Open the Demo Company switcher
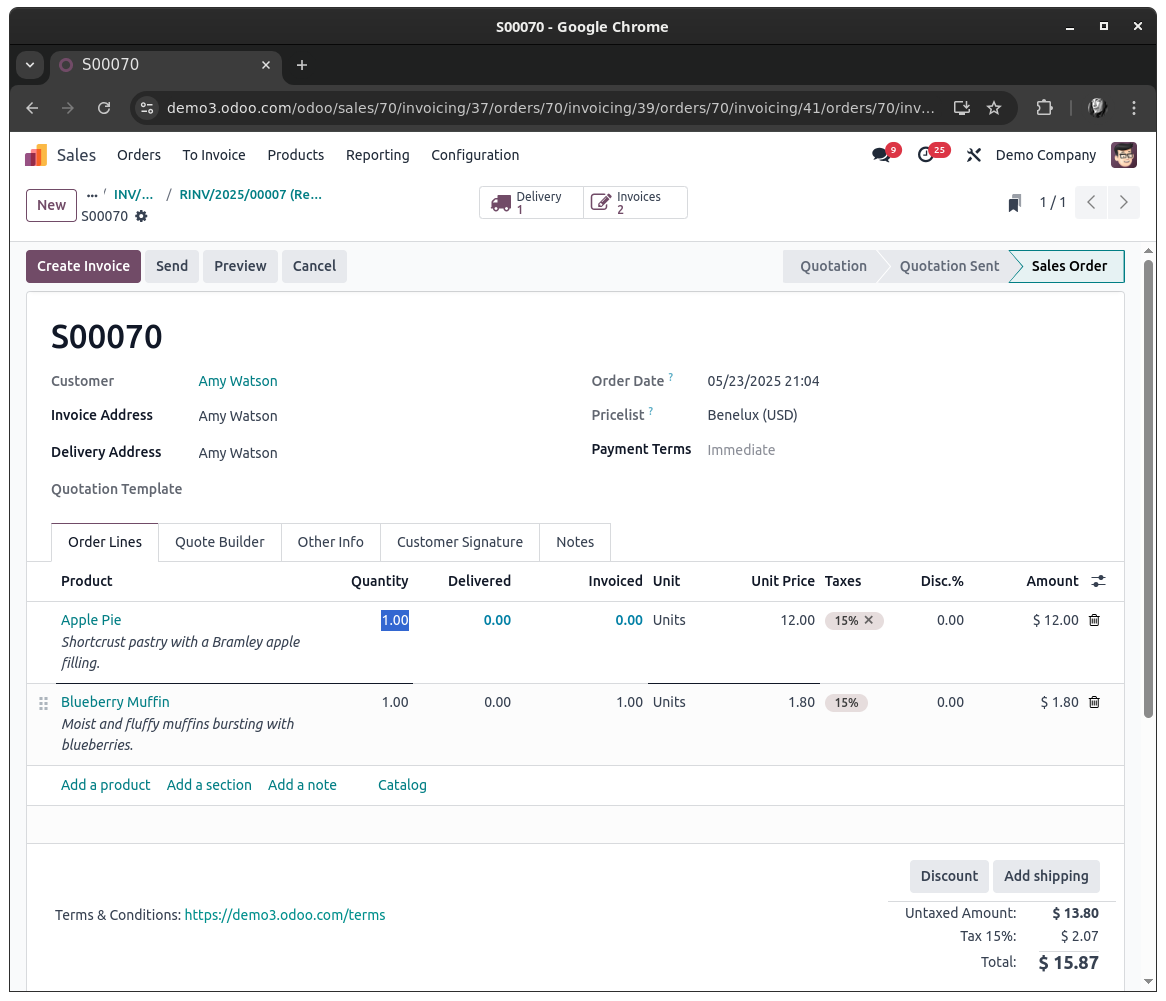The image size is (1166, 1001). (1046, 155)
